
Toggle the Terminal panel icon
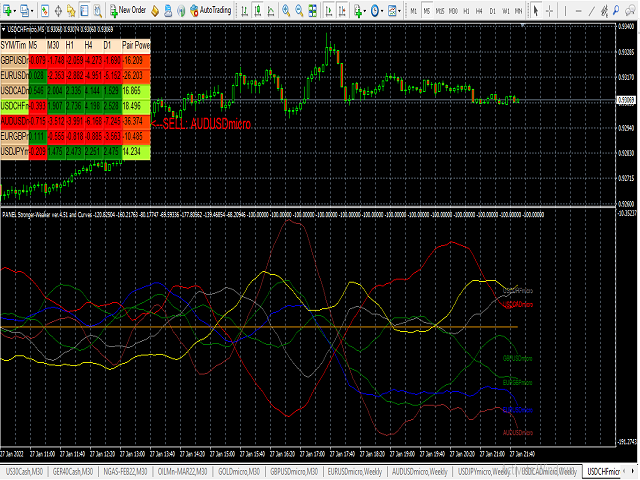point(84,11)
